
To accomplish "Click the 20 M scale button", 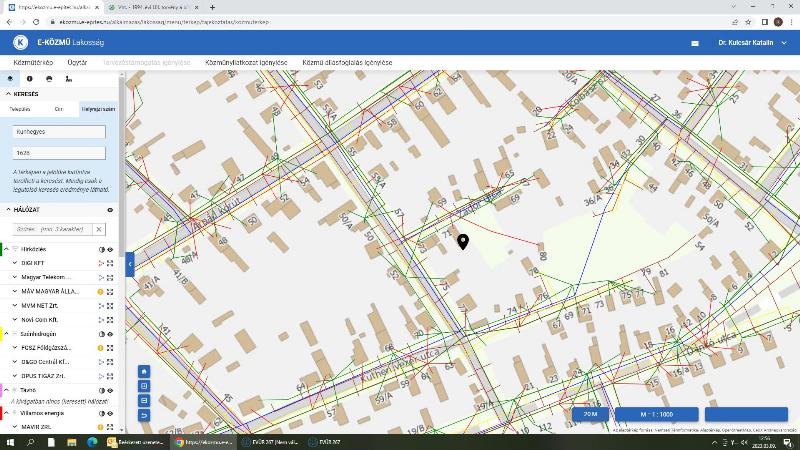I will tap(590, 414).
